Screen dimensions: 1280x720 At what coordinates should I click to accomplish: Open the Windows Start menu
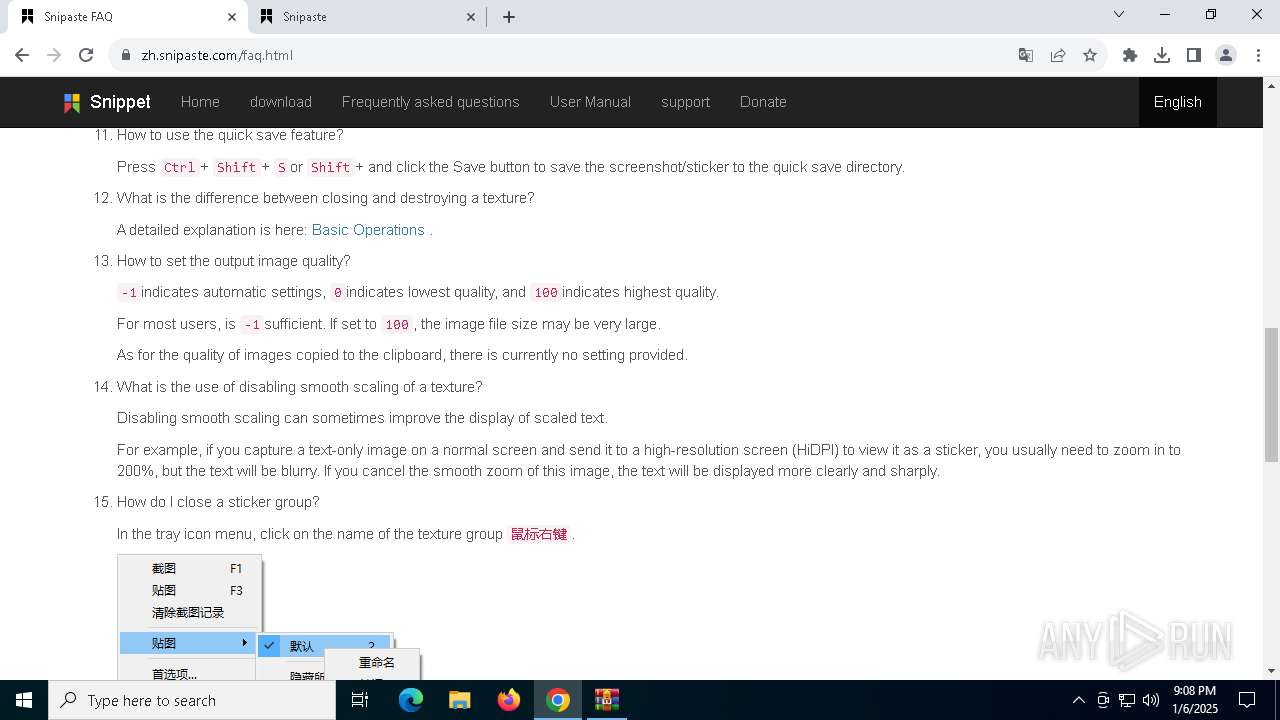pyautogui.click(x=24, y=700)
